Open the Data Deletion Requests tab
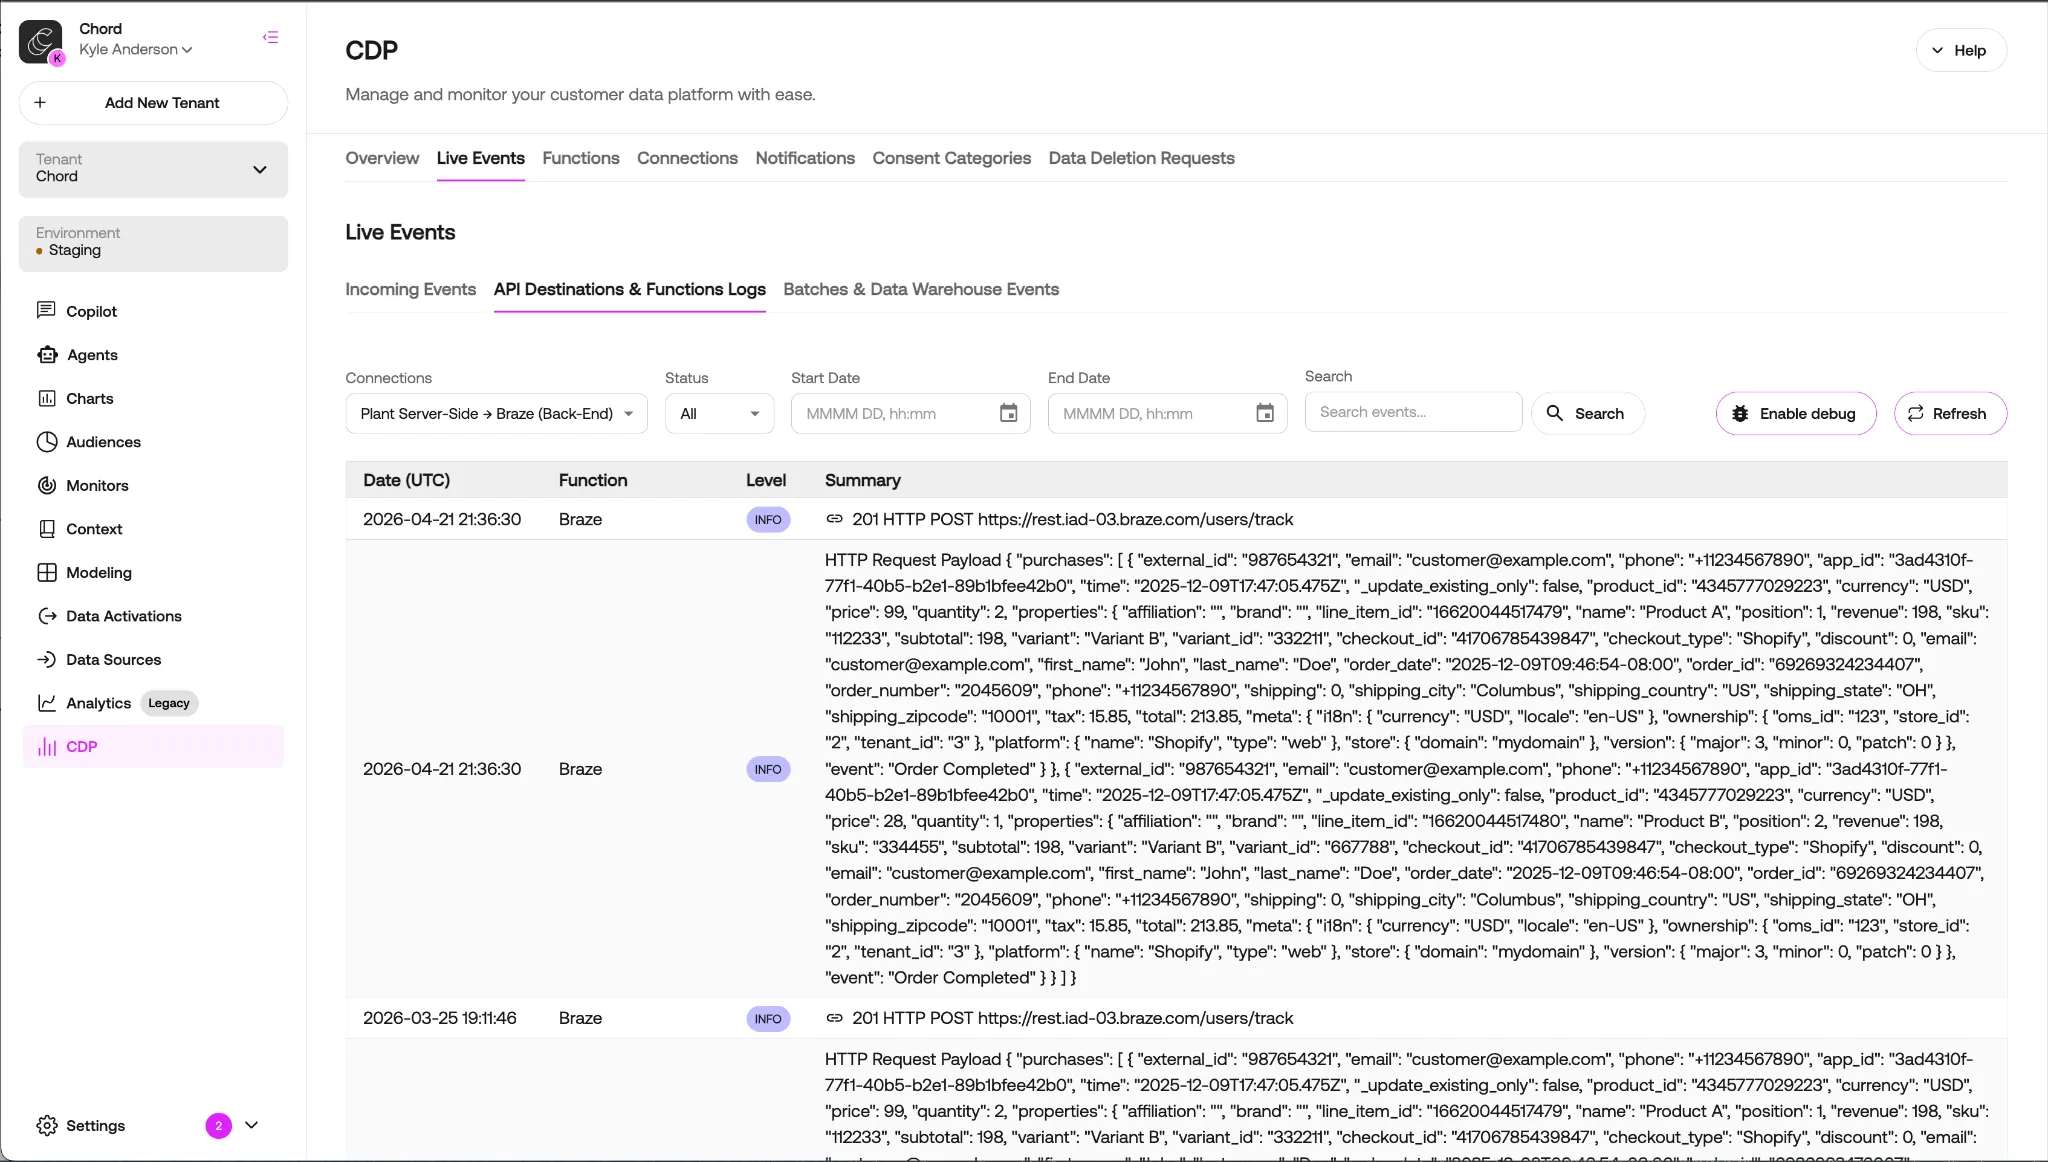 [1141, 158]
